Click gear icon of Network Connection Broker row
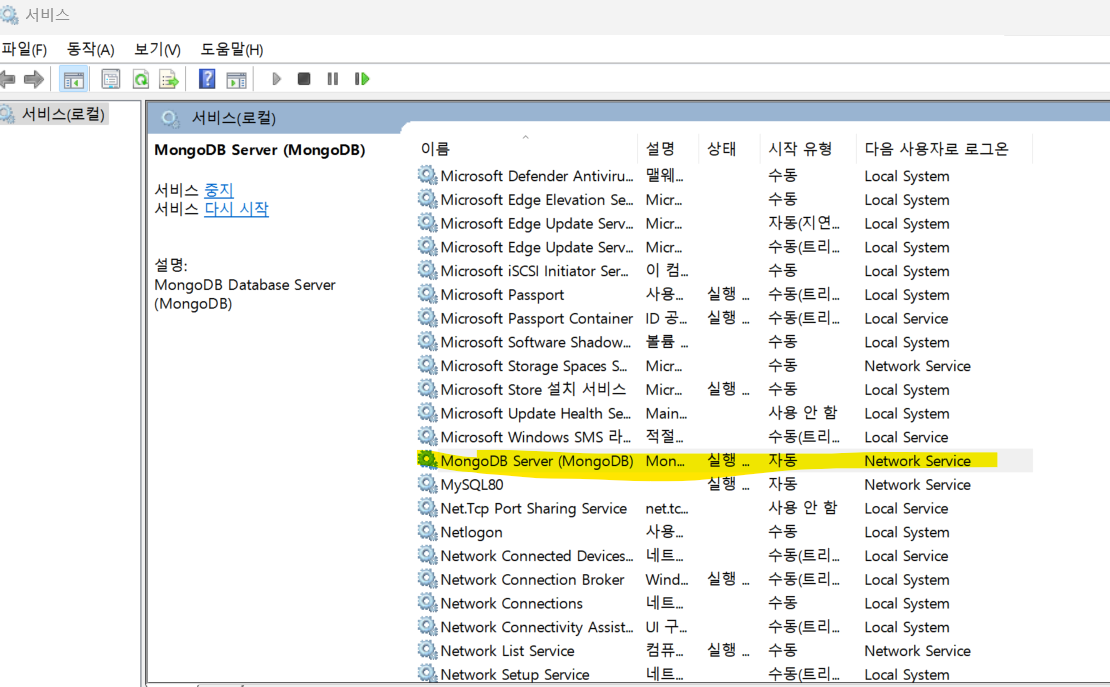The height and width of the screenshot is (687, 1110). (427, 579)
